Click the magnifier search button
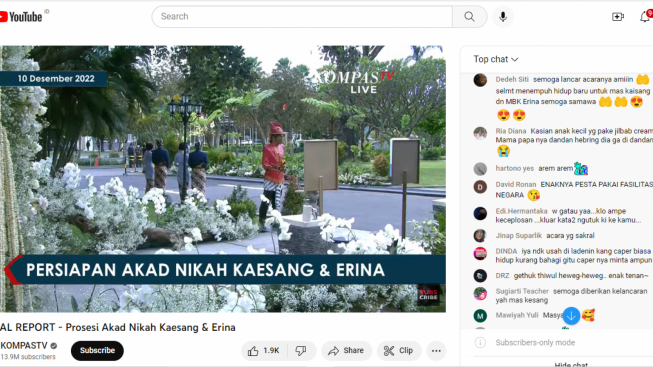Image resolution: width=653 pixels, height=367 pixels. tap(469, 17)
